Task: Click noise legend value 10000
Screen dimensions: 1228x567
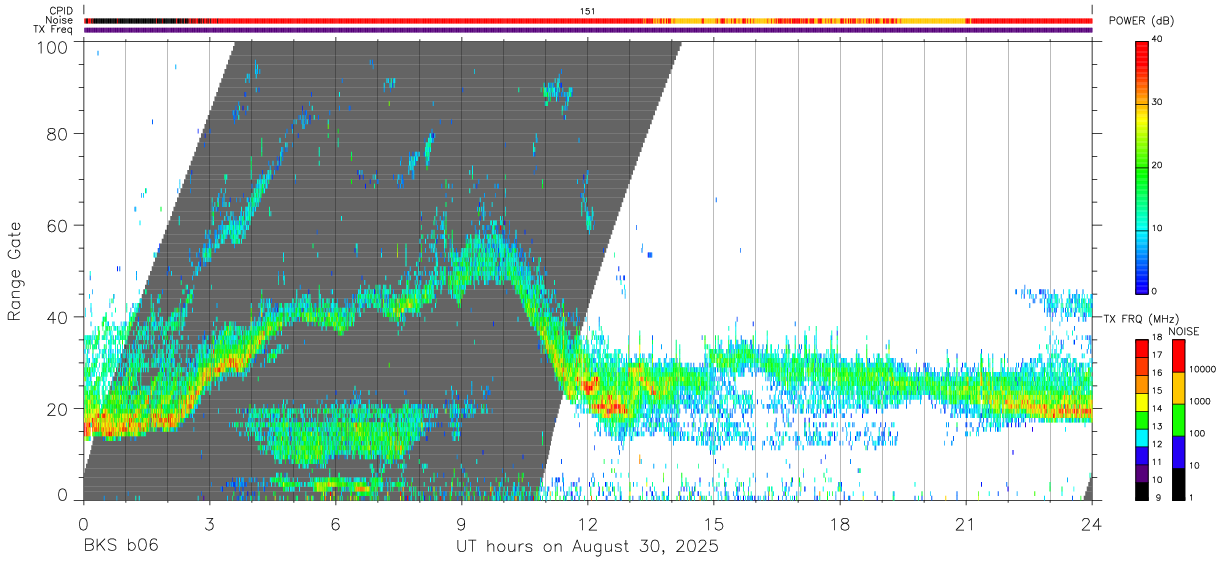Action: 1203,369
